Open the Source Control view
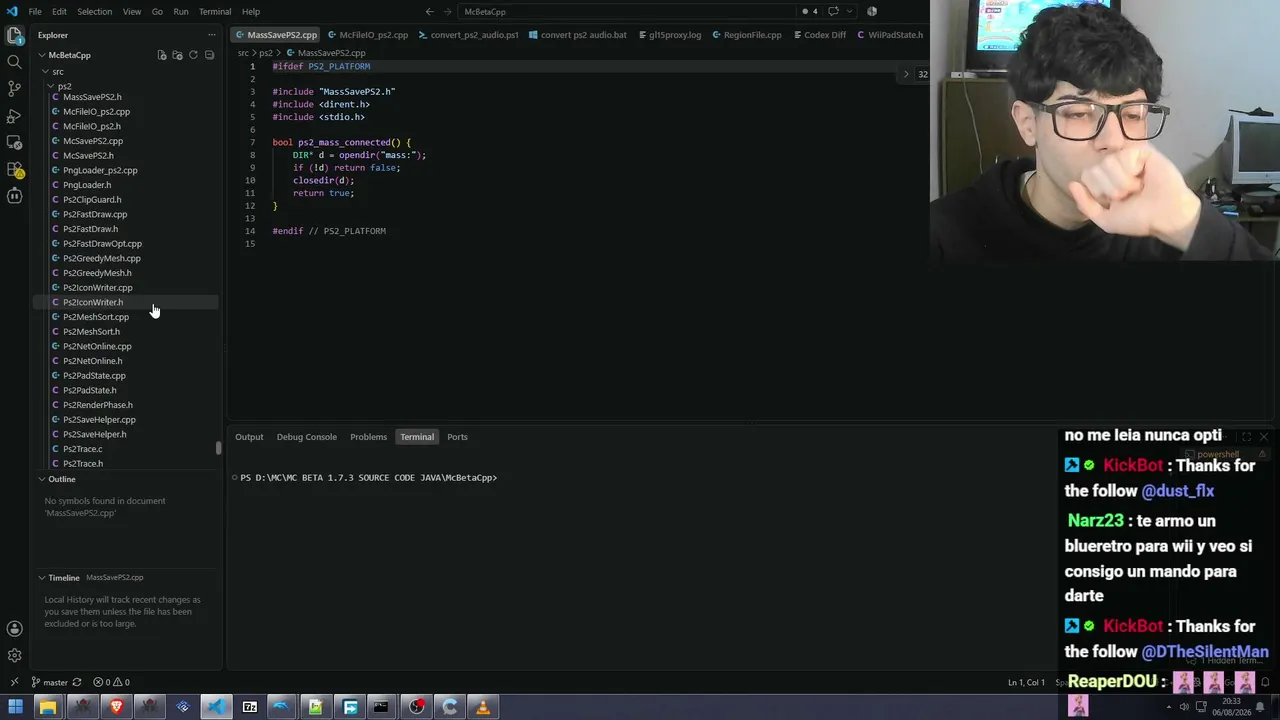The image size is (1280, 720). click(14, 89)
